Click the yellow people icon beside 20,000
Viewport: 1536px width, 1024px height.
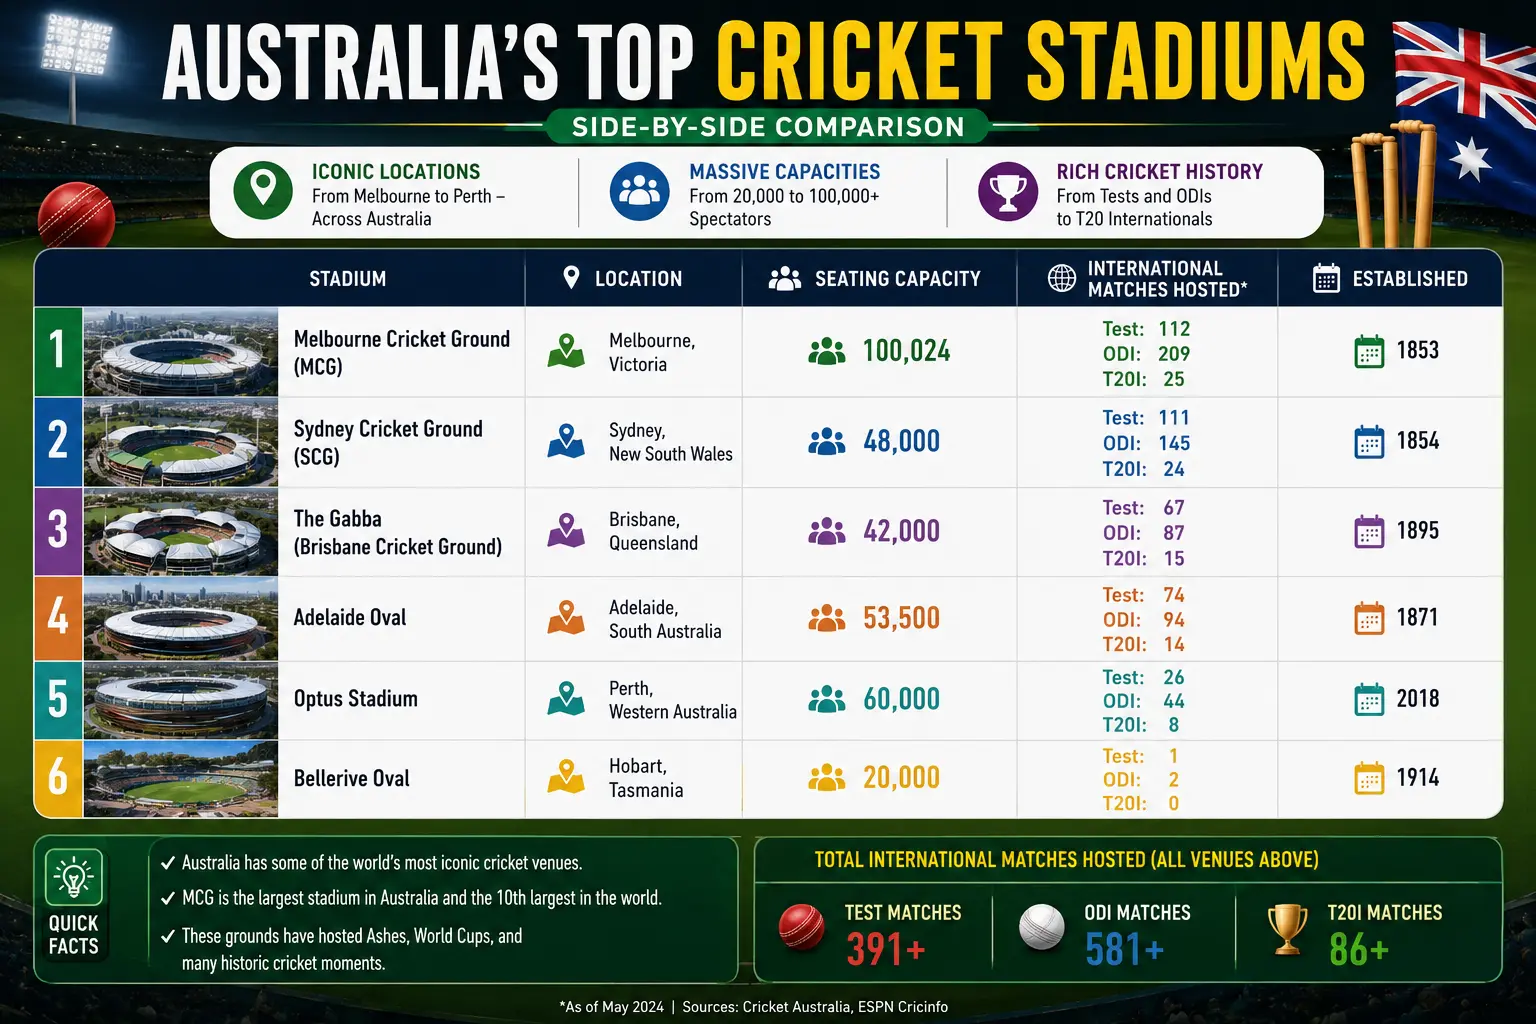pyautogui.click(x=827, y=777)
